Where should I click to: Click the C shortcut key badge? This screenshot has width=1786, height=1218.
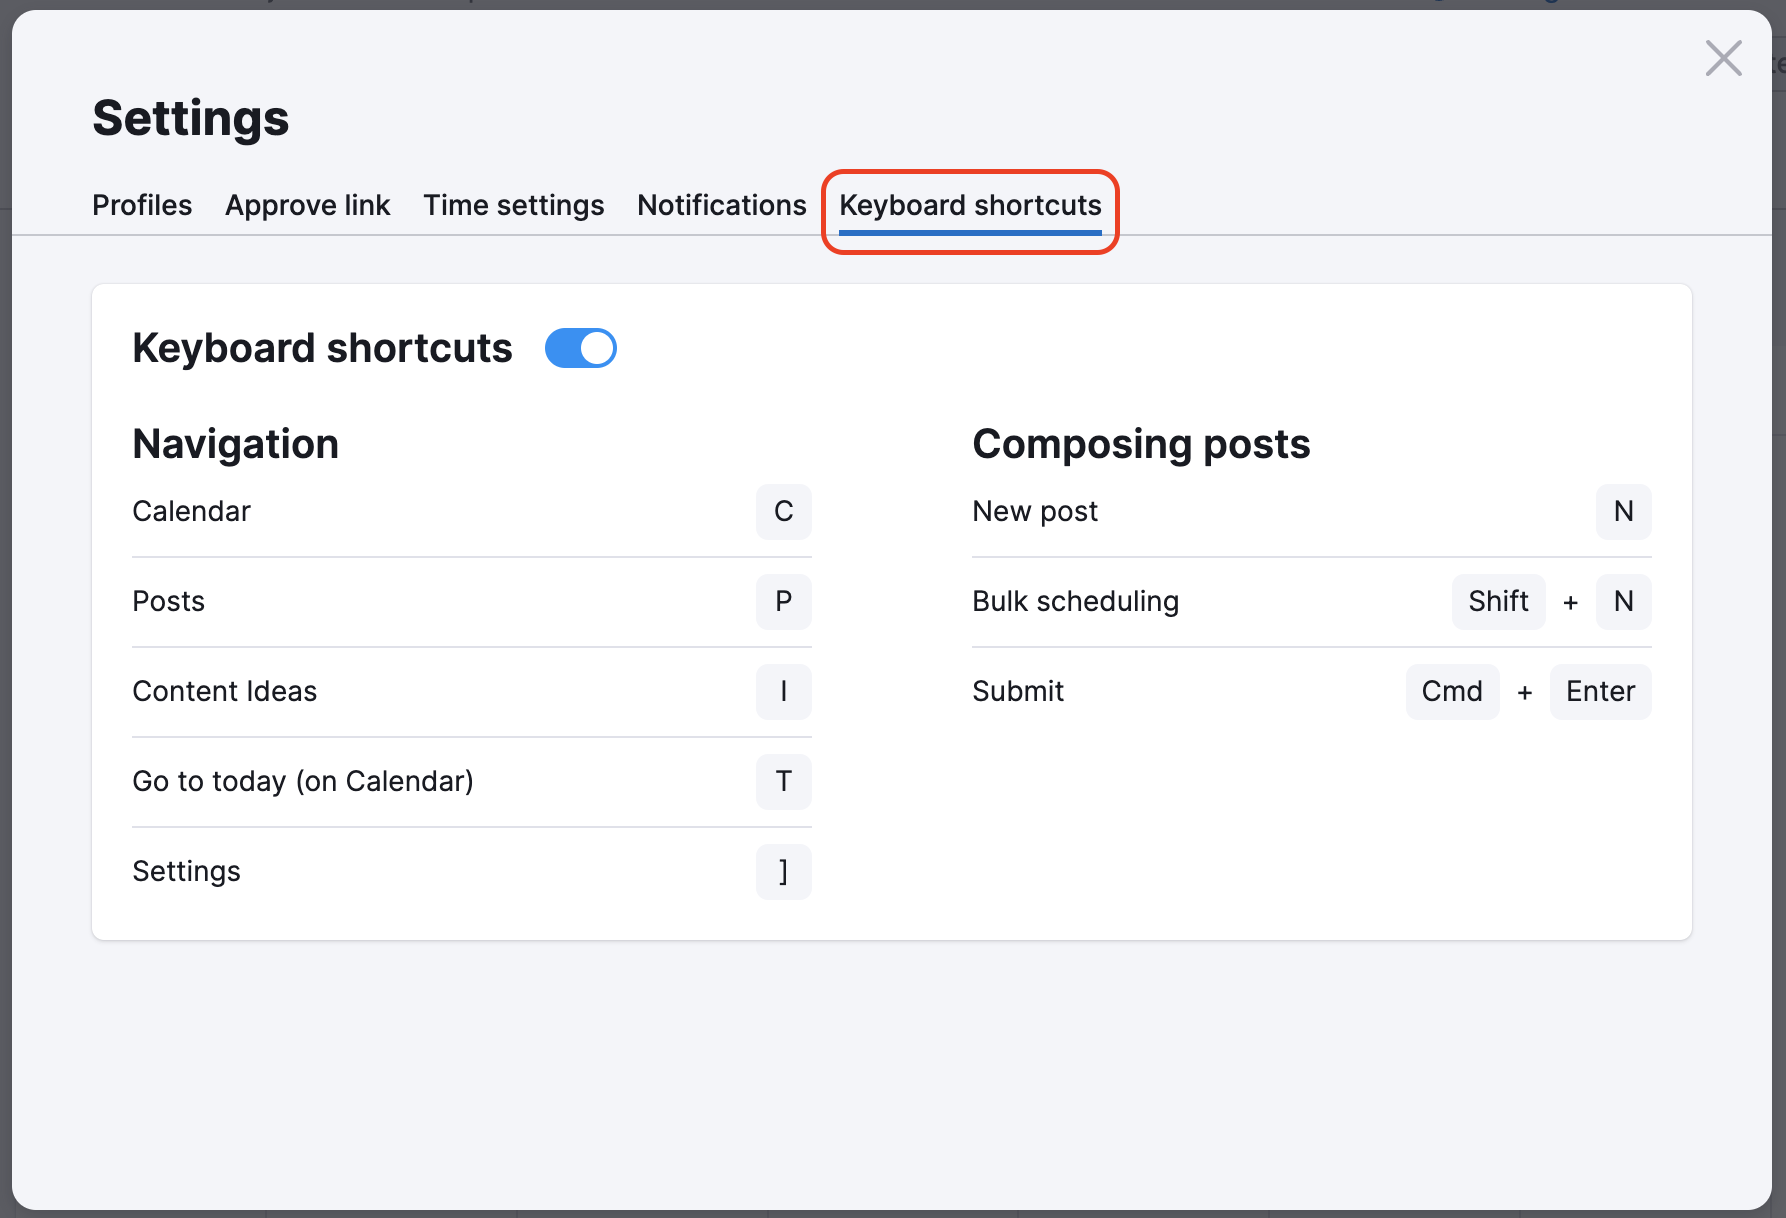pyautogui.click(x=783, y=512)
